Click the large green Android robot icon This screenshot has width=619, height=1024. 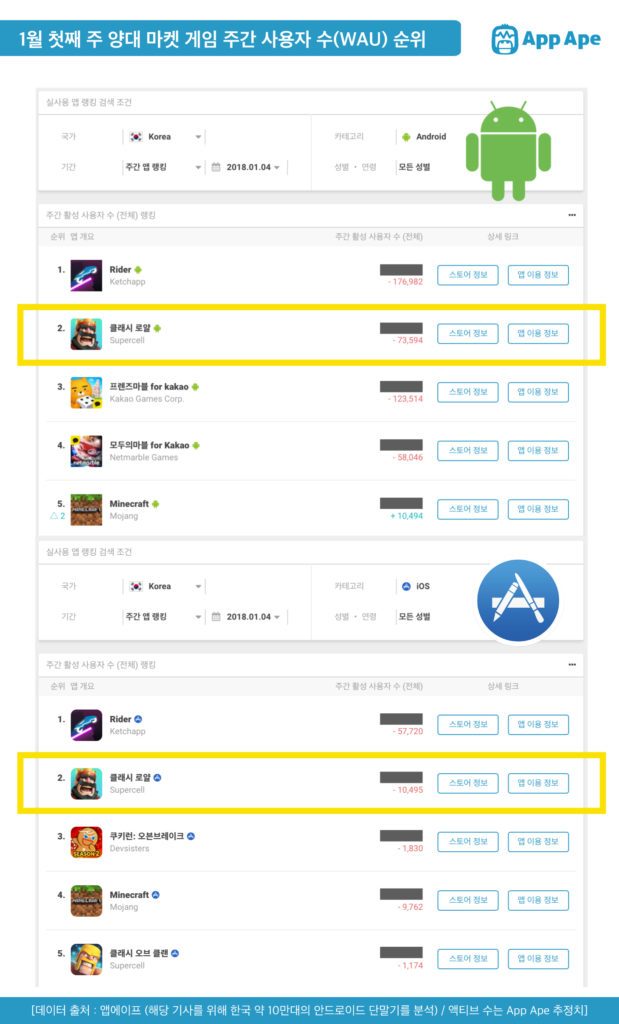click(x=508, y=150)
